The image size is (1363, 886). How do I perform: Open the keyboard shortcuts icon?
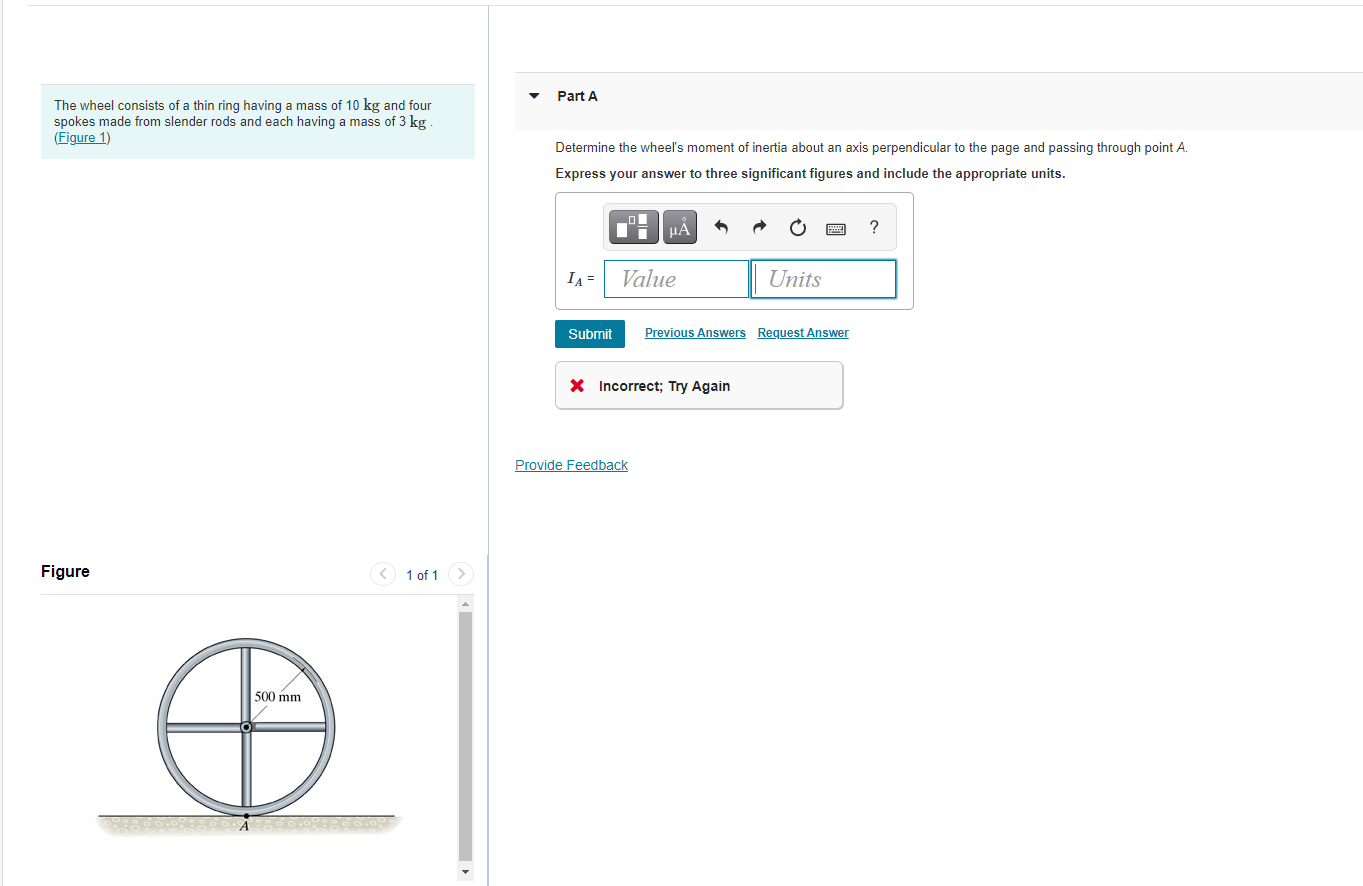pos(836,229)
